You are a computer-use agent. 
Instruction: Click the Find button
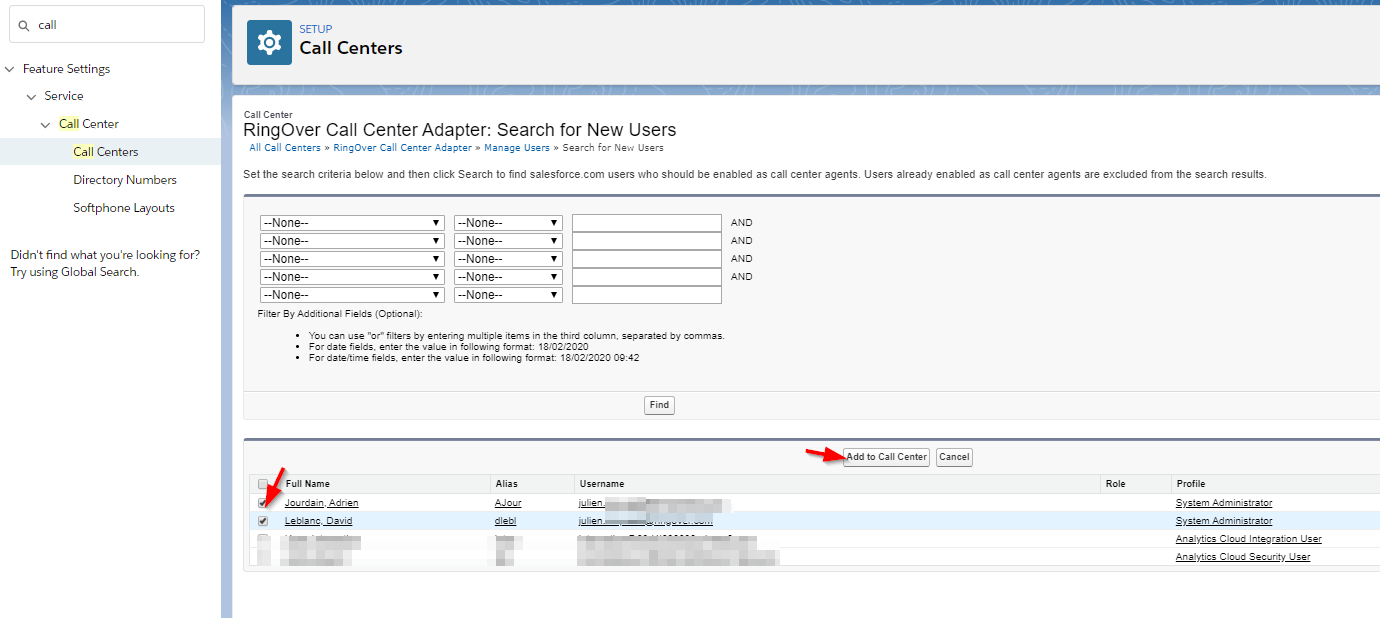659,405
